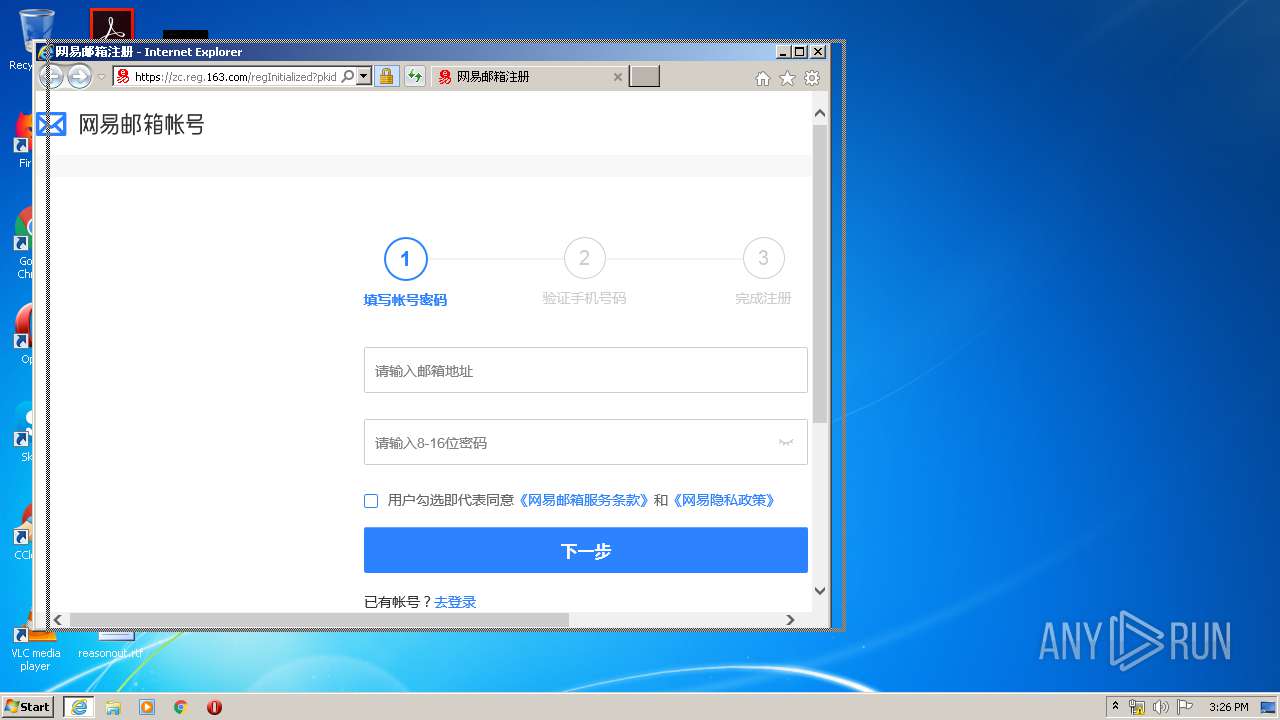The height and width of the screenshot is (720, 1280).
Task: Click the security lock icon
Action: coord(387,76)
